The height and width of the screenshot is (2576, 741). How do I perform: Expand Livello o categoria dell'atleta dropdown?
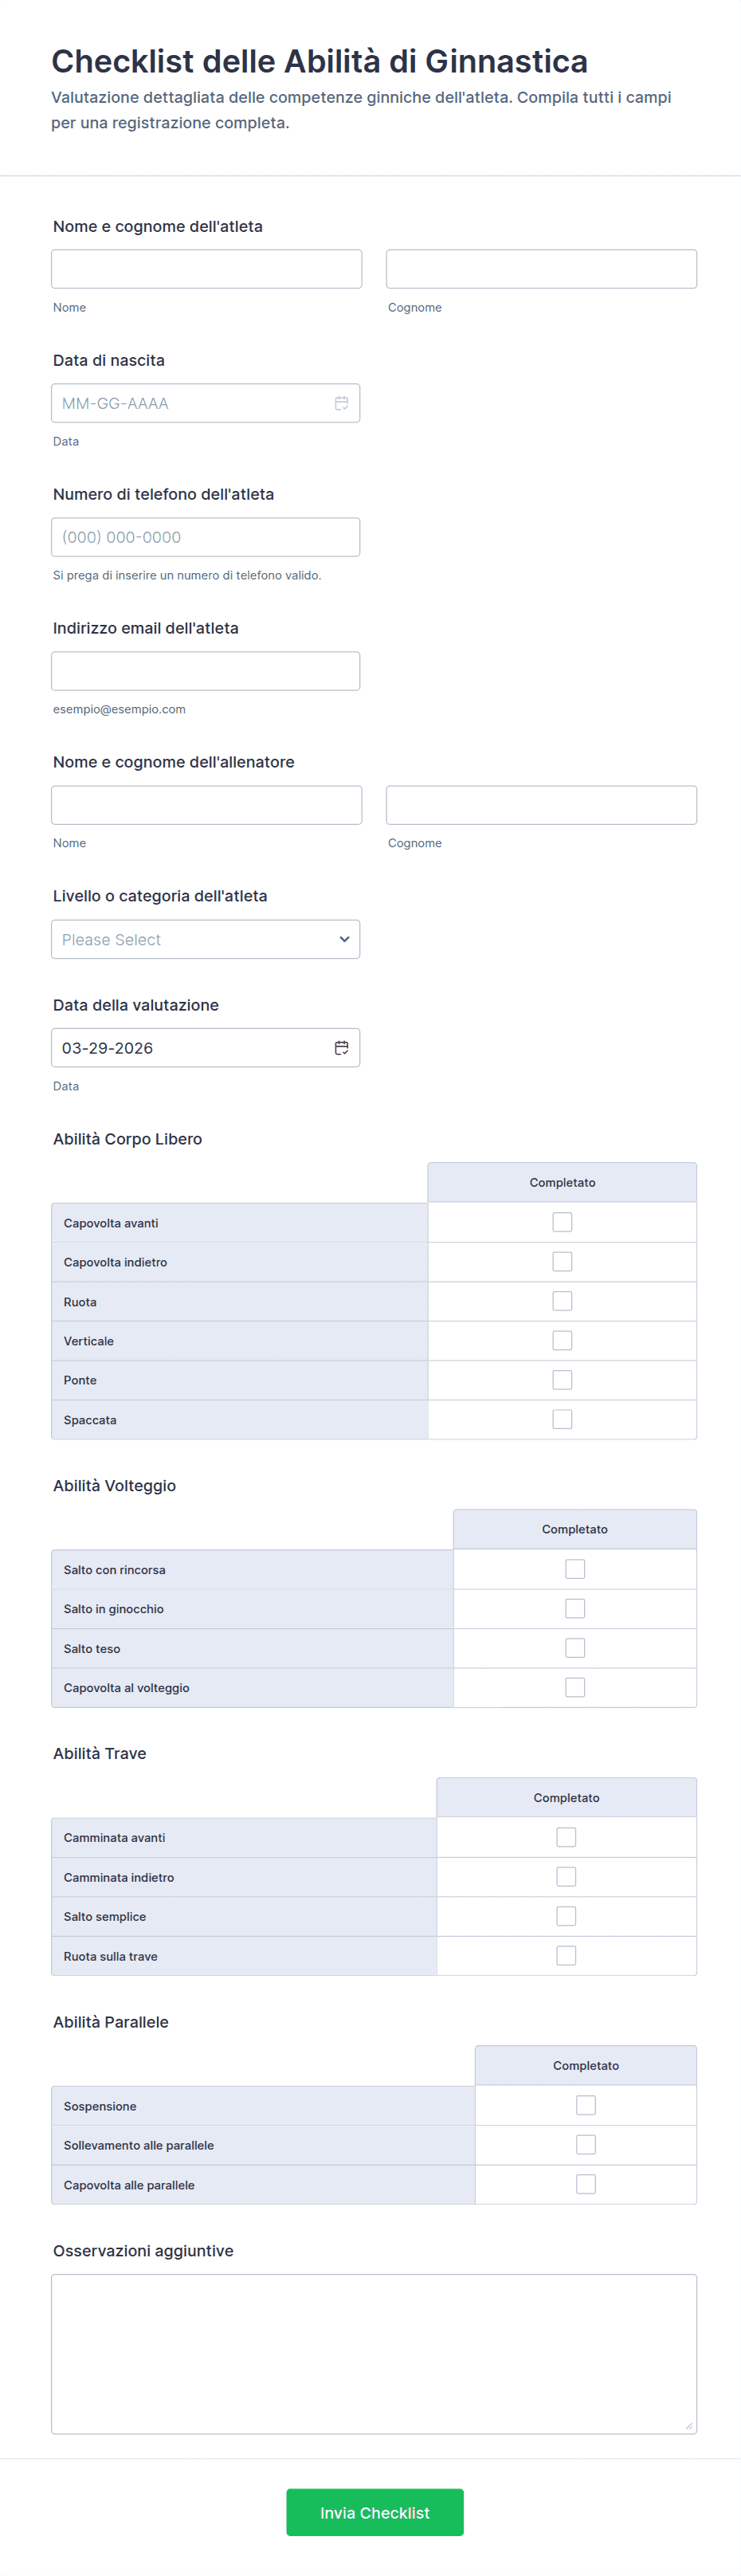pyautogui.click(x=205, y=939)
